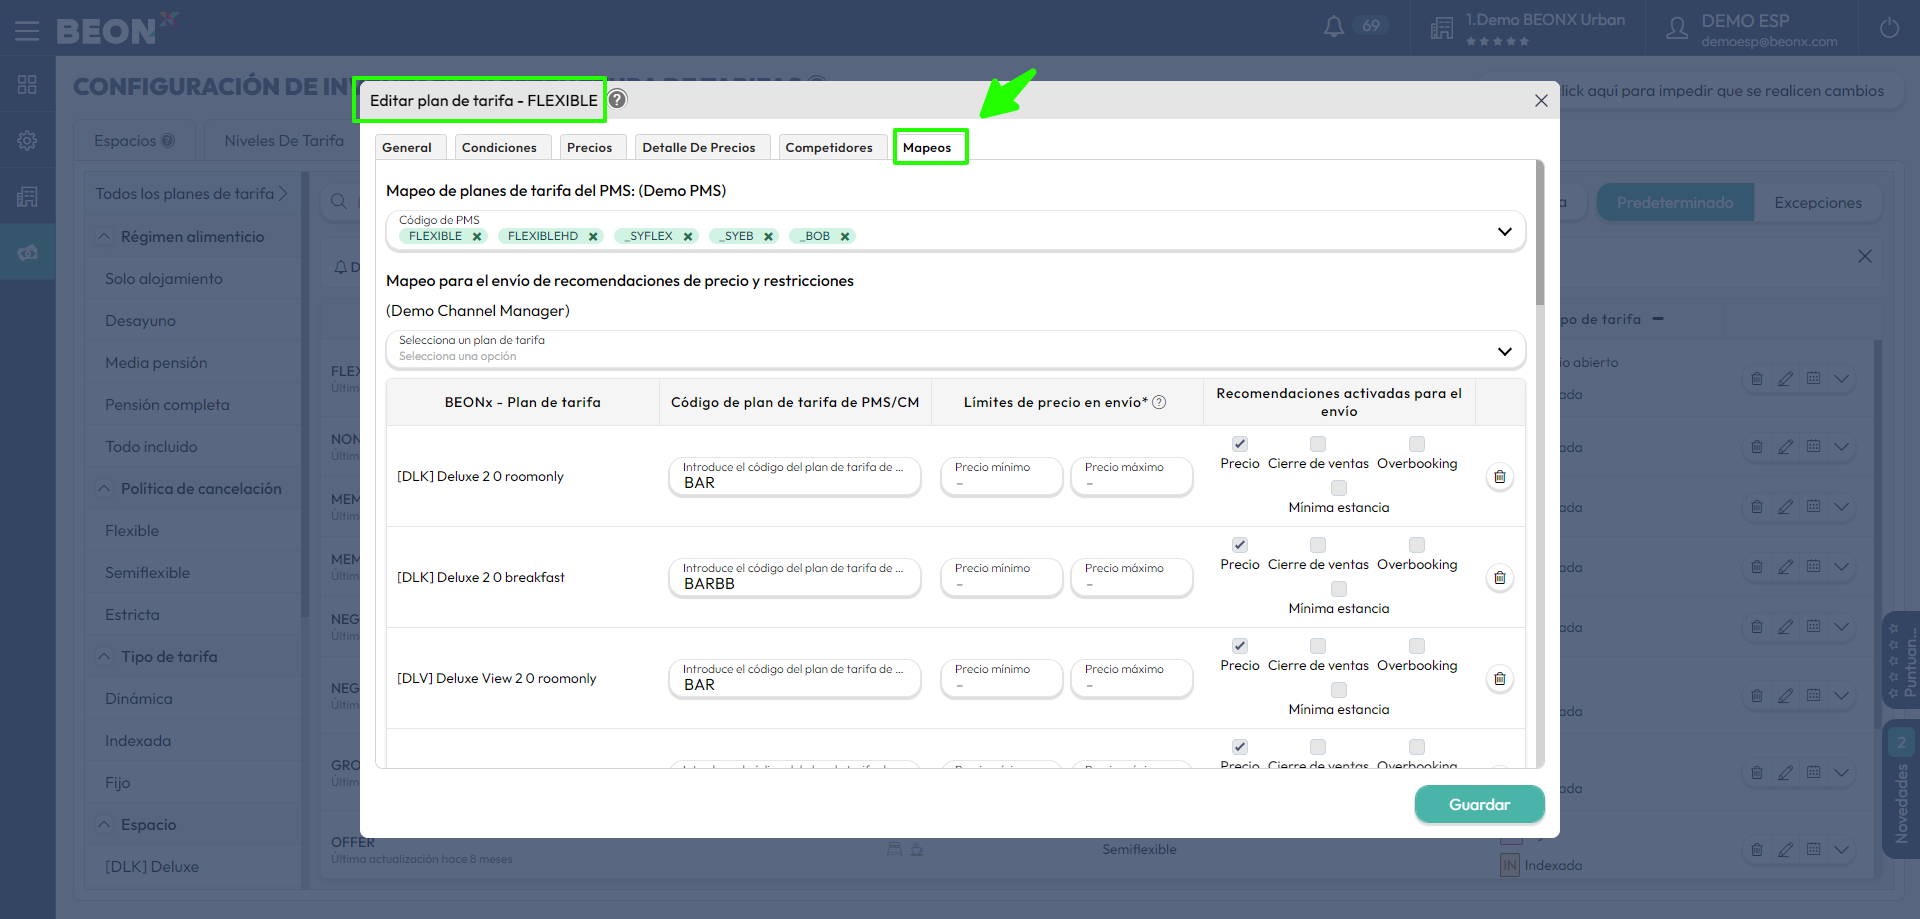Click the search magnifier icon behind the dialog

(339, 201)
